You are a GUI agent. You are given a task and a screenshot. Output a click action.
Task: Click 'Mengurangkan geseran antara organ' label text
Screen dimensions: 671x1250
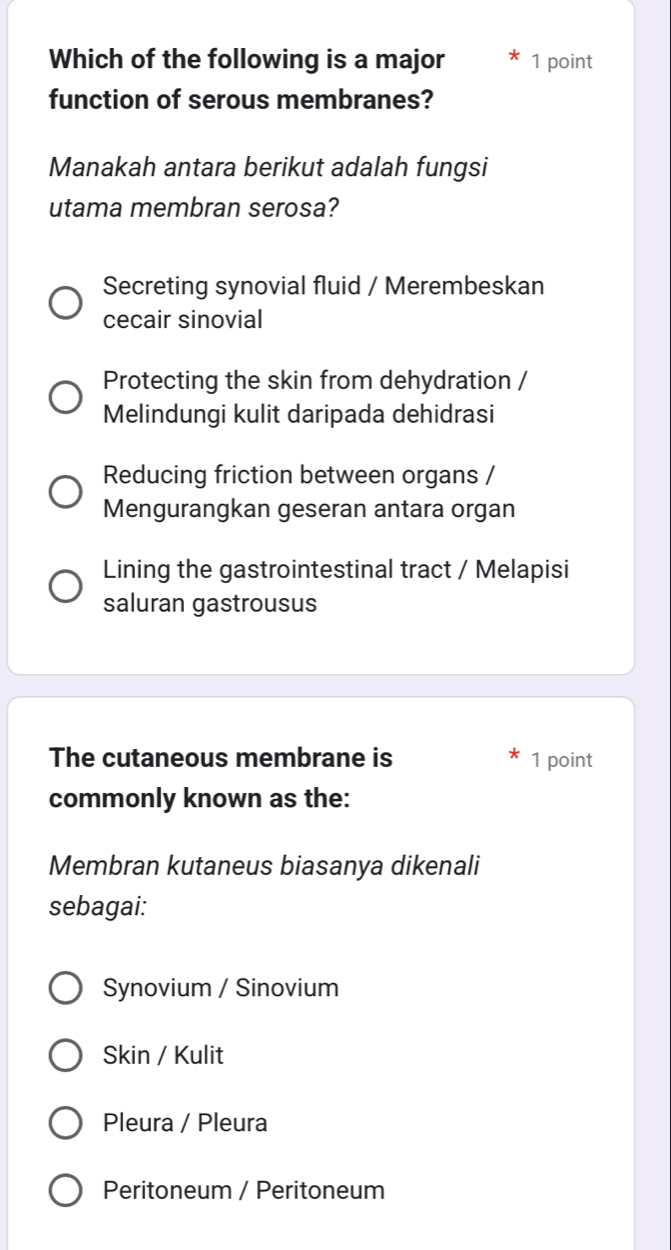pyautogui.click(x=309, y=509)
